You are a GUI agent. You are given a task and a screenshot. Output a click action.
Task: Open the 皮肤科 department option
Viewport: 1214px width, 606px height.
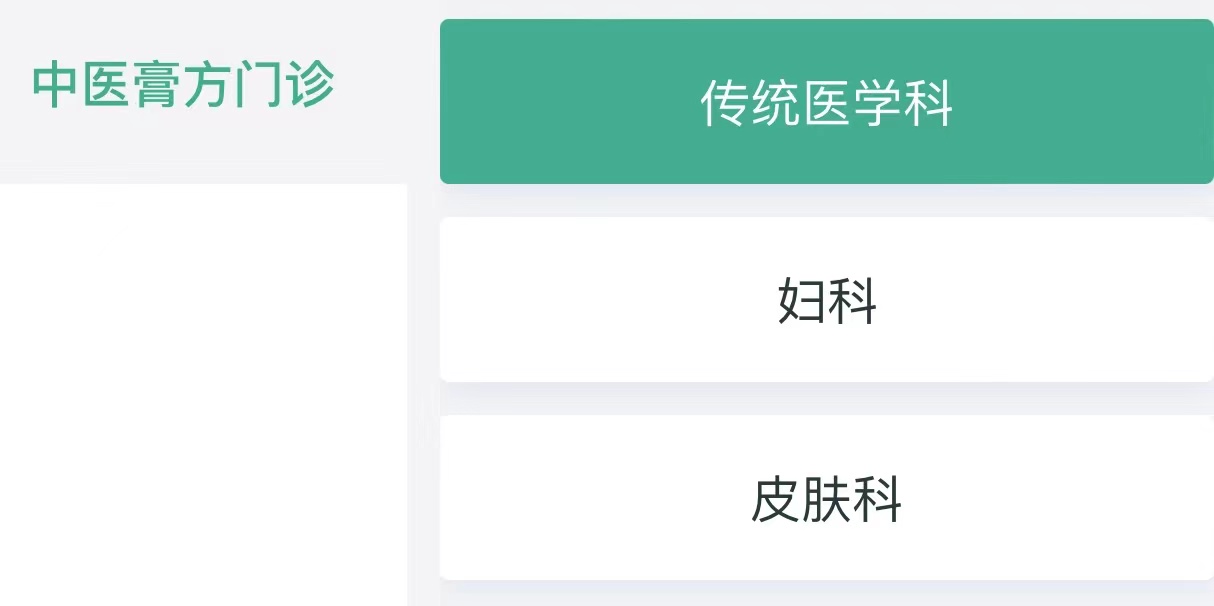click(826, 498)
